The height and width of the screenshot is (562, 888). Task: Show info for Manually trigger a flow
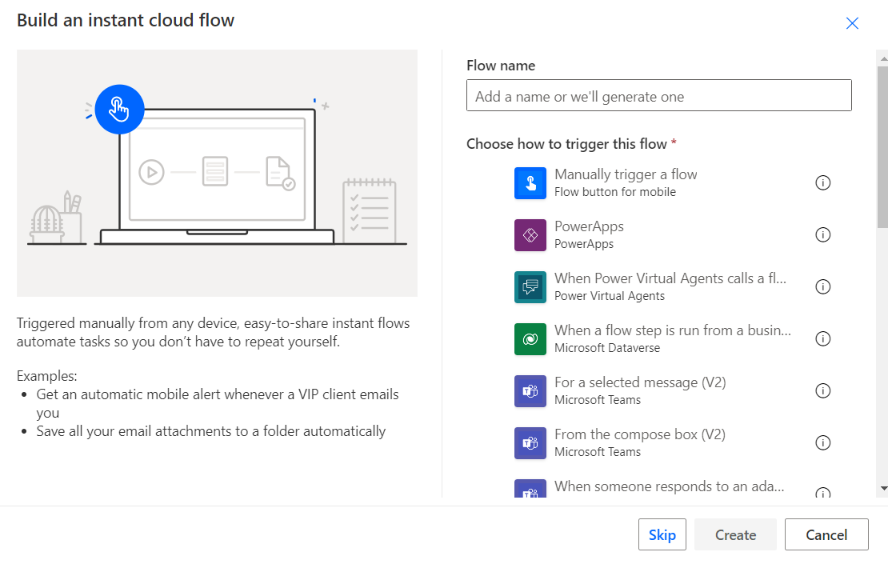(x=823, y=183)
